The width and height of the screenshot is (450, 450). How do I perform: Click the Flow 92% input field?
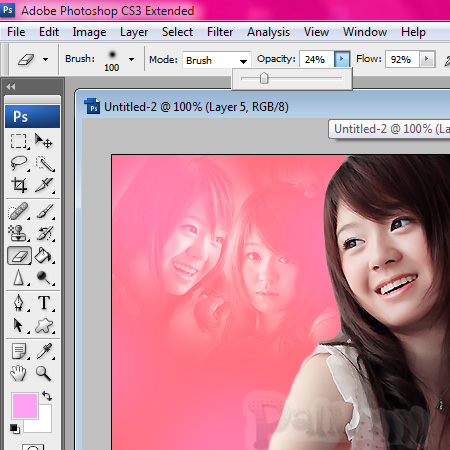point(402,59)
